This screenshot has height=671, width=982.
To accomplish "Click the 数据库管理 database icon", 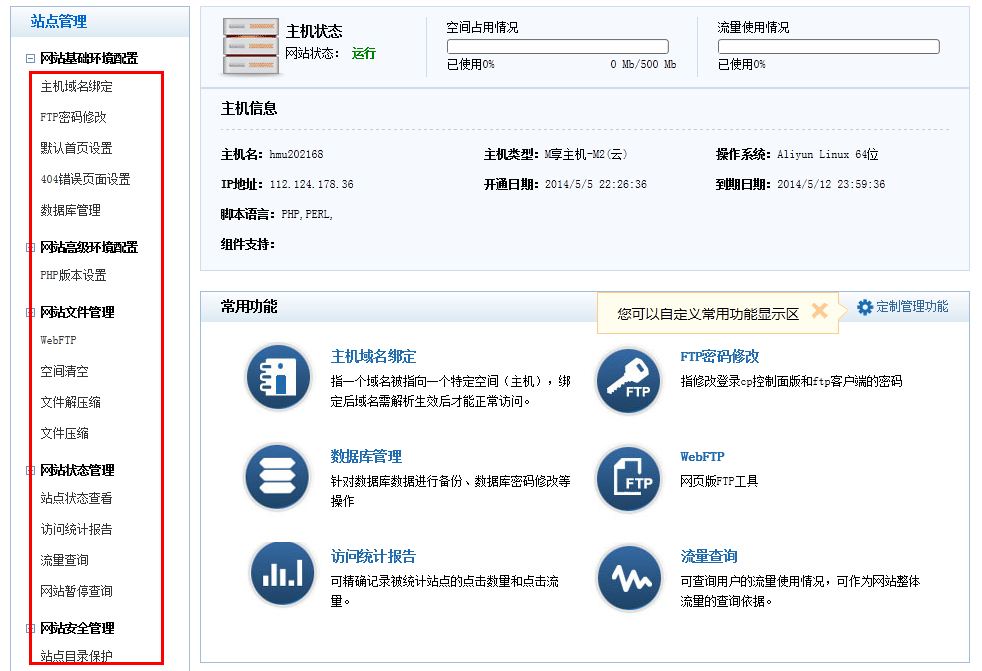I will click(278, 477).
